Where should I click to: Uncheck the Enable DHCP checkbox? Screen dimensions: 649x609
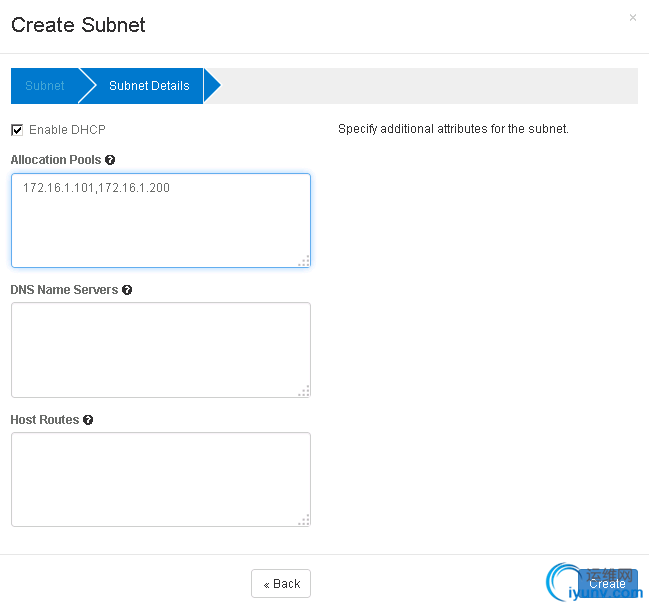(17, 130)
